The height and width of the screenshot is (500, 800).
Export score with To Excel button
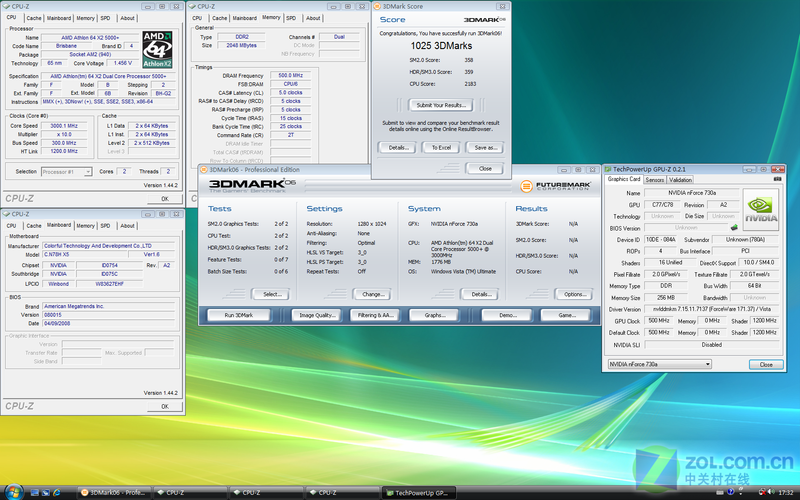(441, 147)
